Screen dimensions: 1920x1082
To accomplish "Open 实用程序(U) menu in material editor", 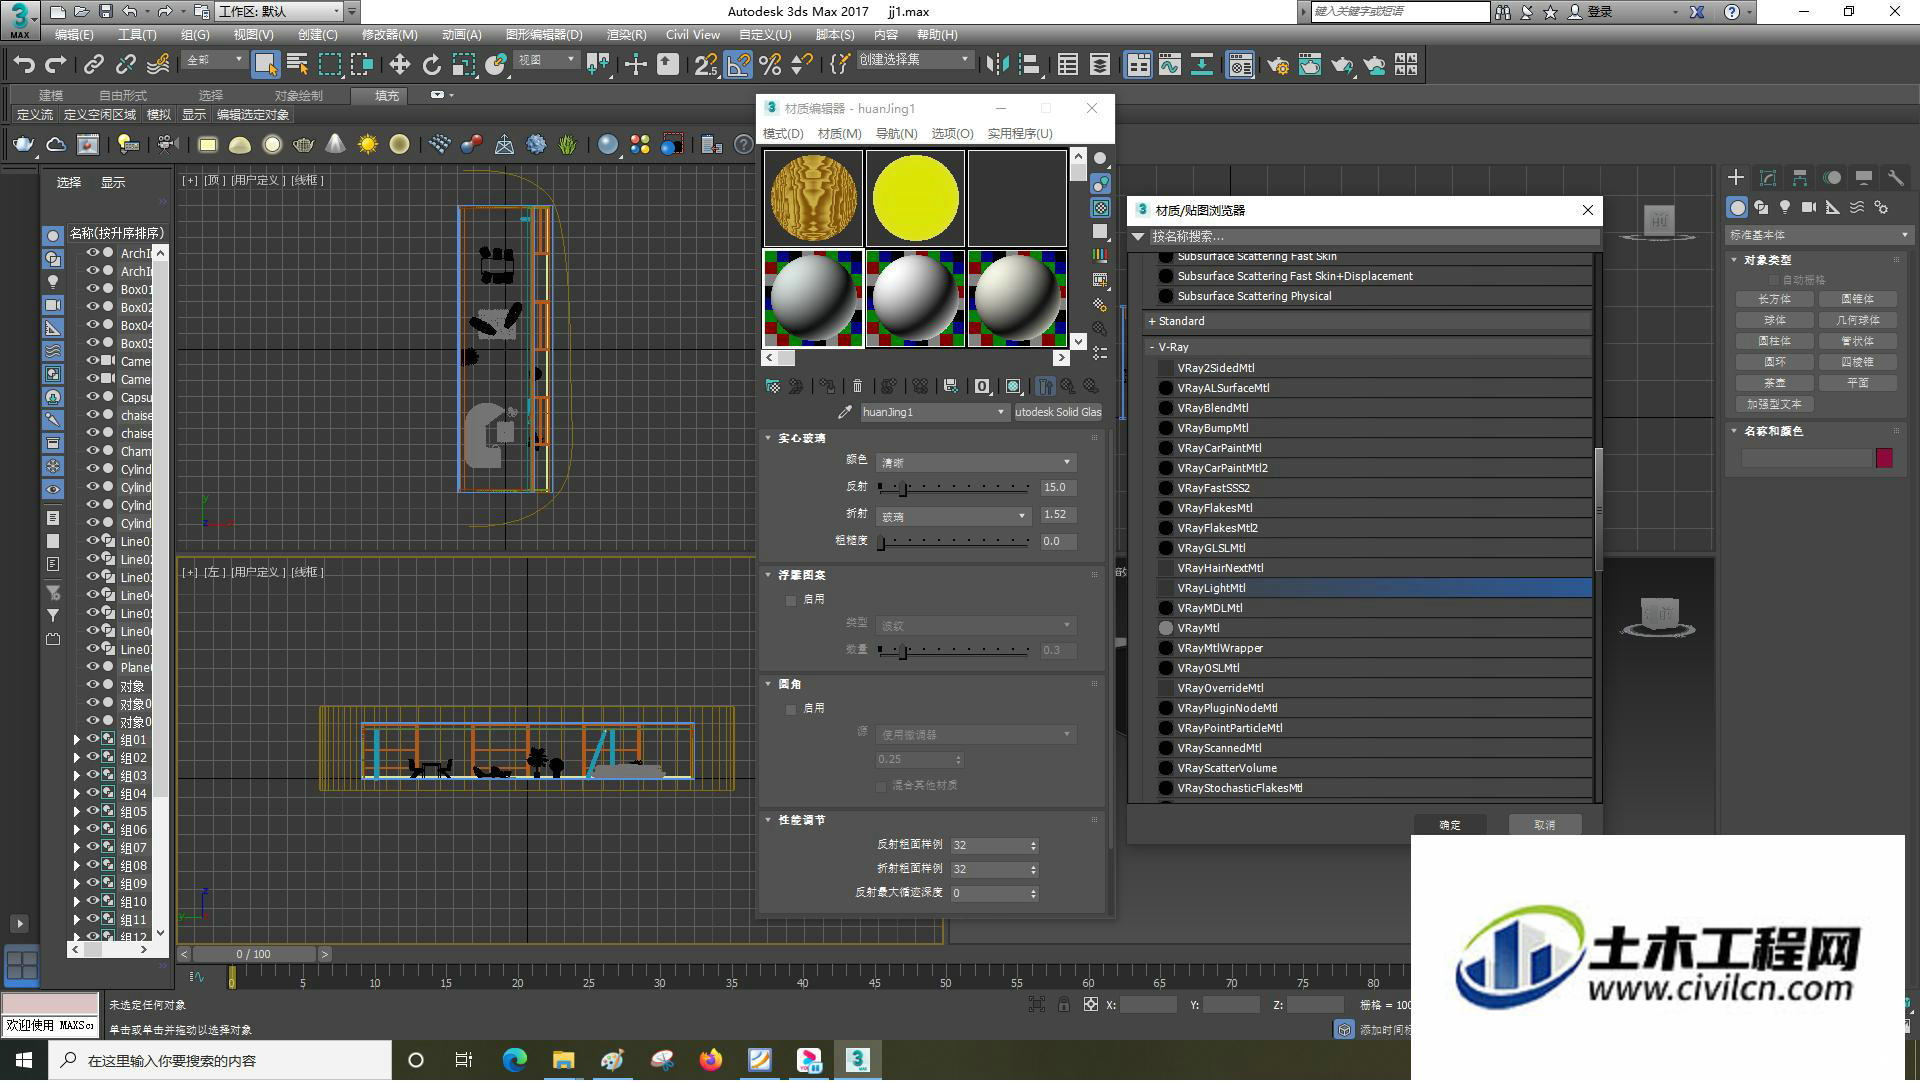I will [x=1020, y=133].
